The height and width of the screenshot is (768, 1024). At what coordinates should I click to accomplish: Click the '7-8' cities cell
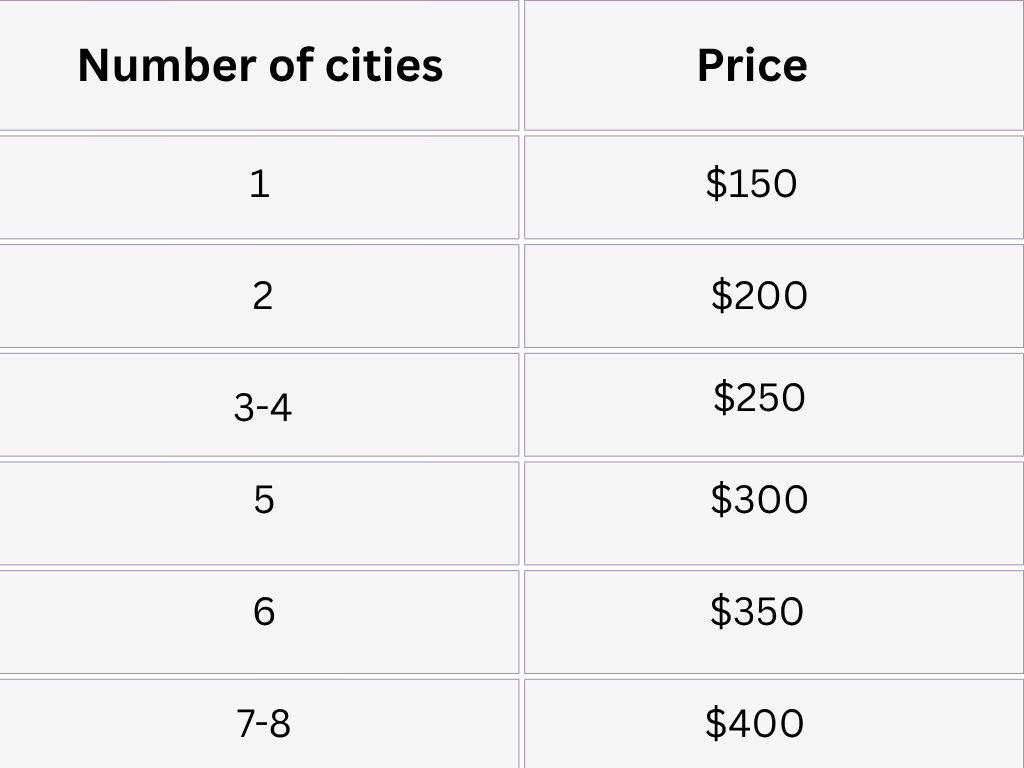[x=263, y=723]
